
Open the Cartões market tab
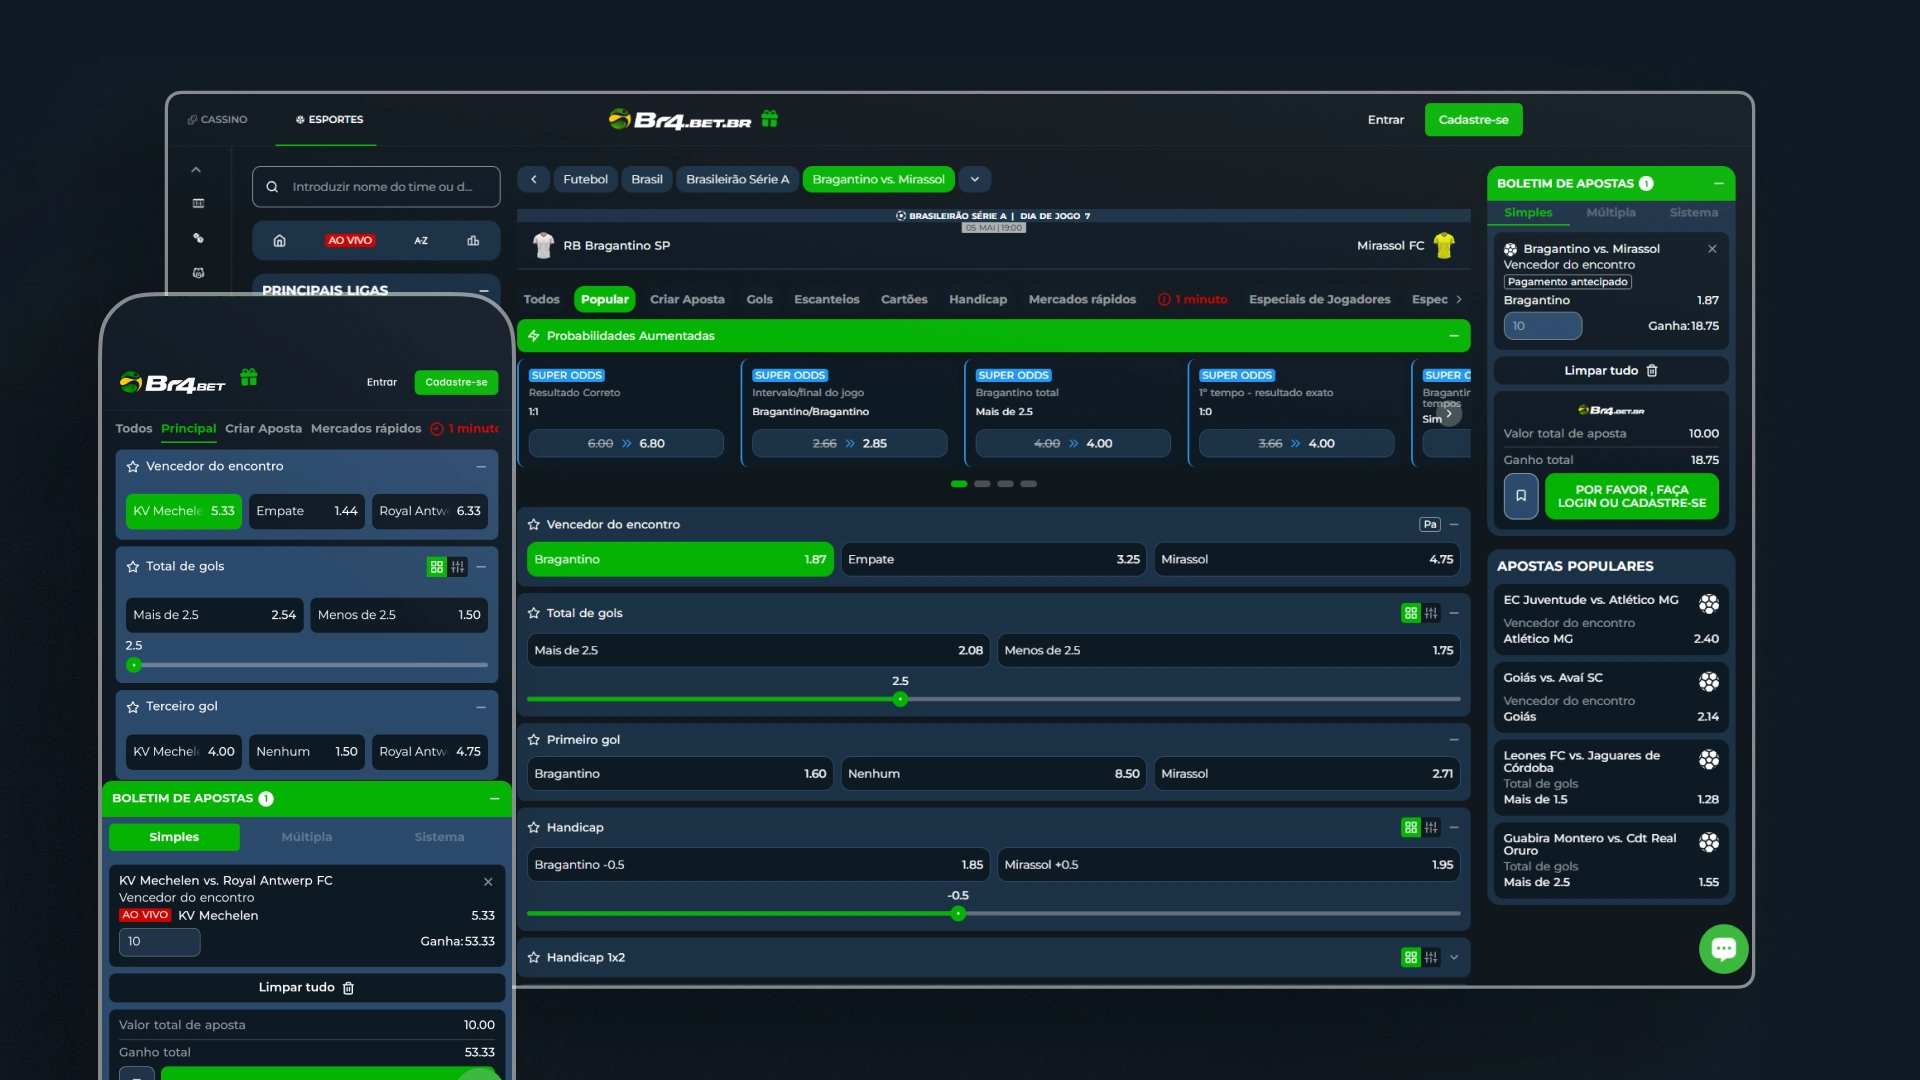point(904,300)
